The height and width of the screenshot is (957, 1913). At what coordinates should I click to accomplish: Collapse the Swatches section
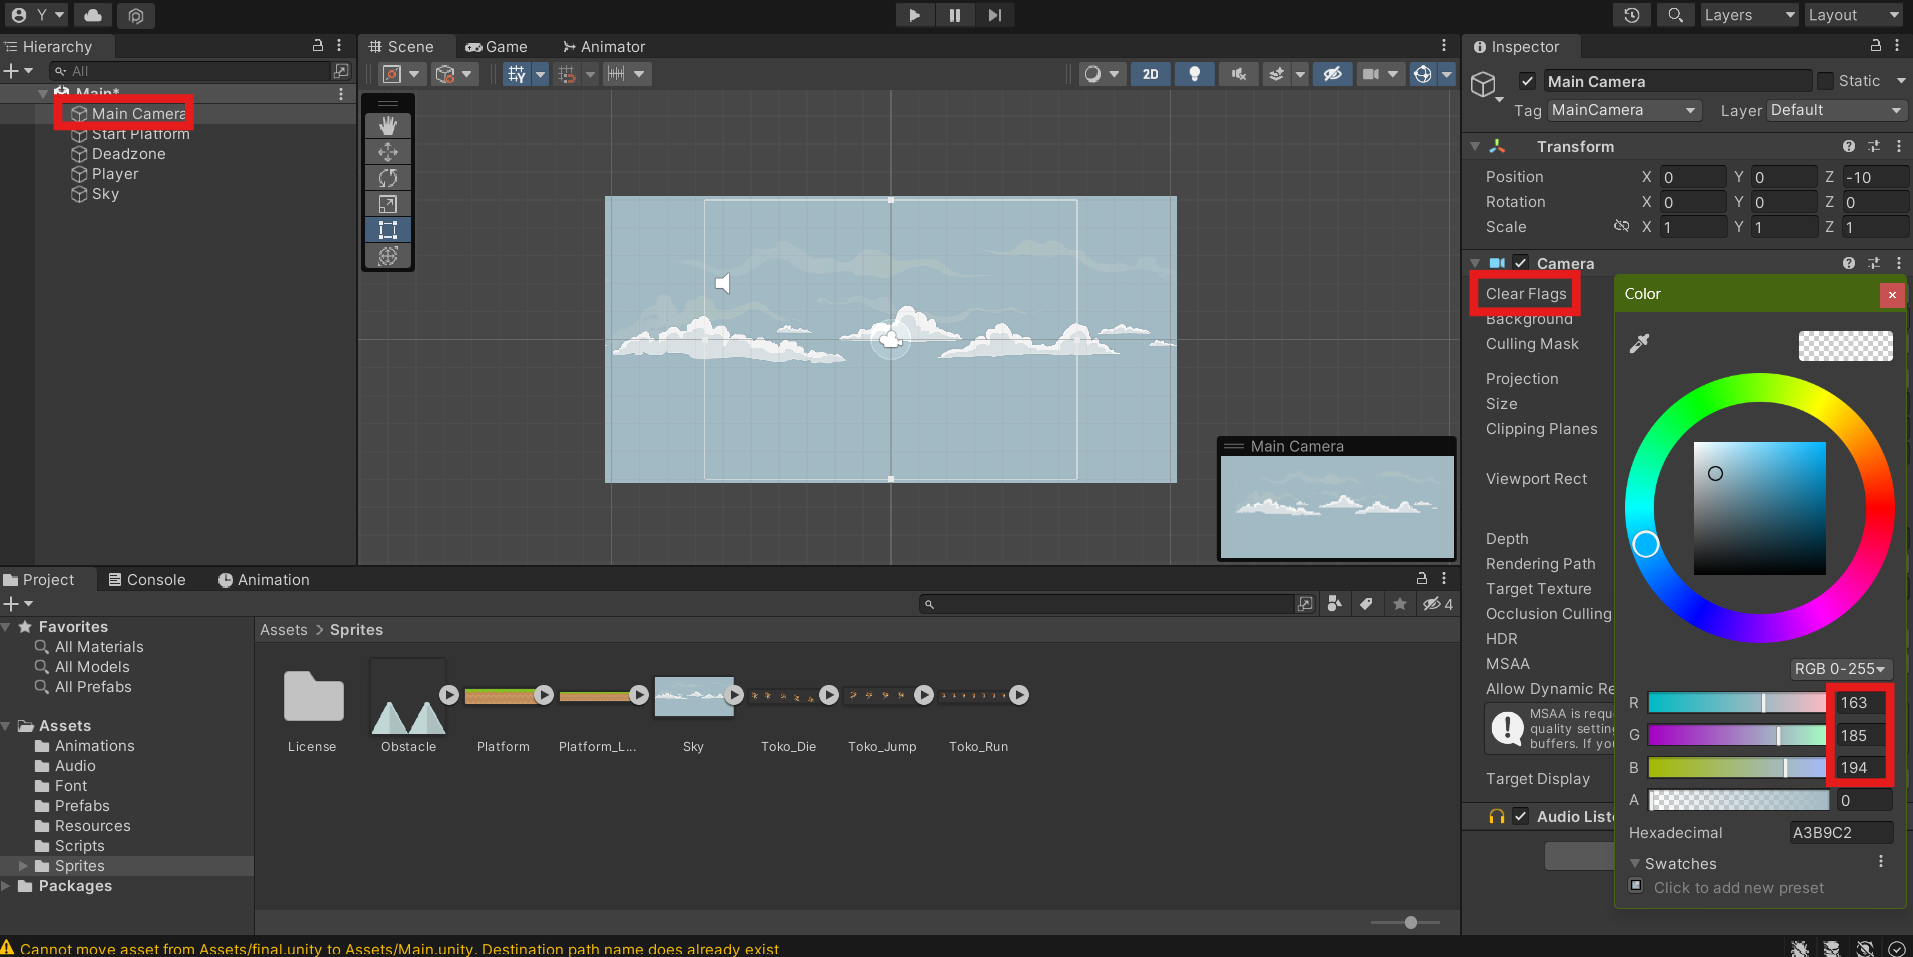1635,864
